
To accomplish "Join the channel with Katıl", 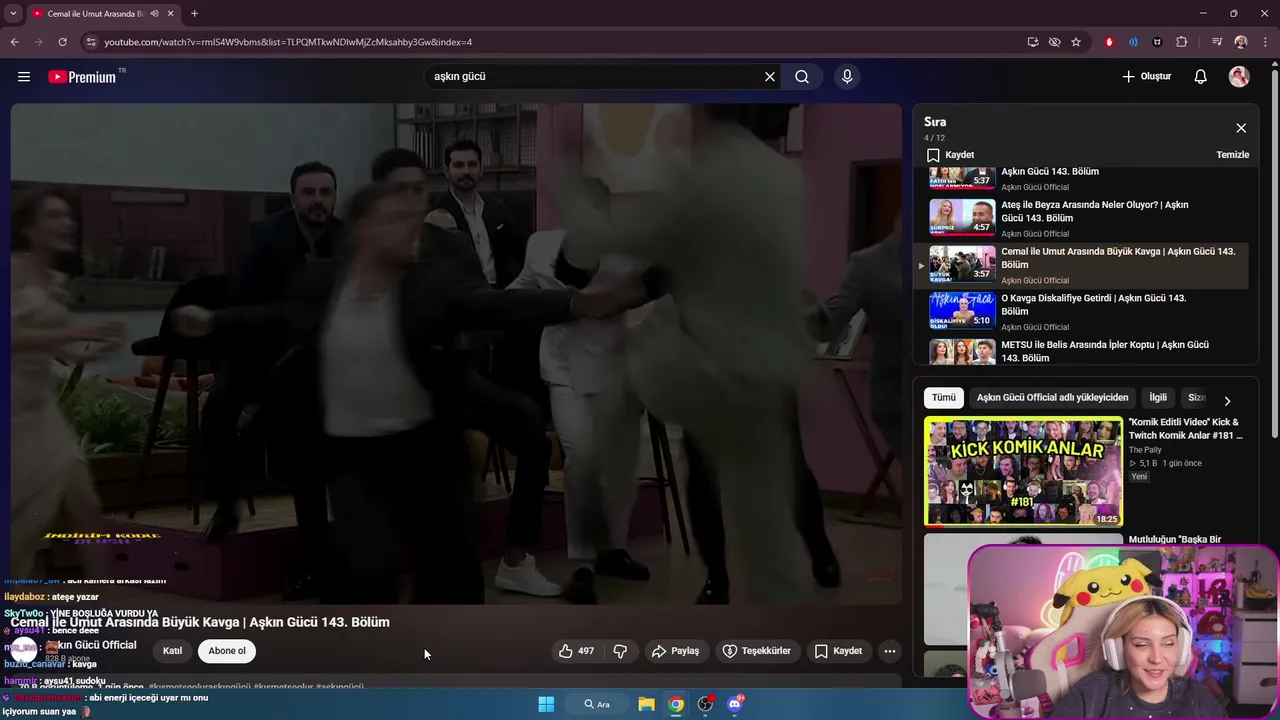I will pos(173,651).
